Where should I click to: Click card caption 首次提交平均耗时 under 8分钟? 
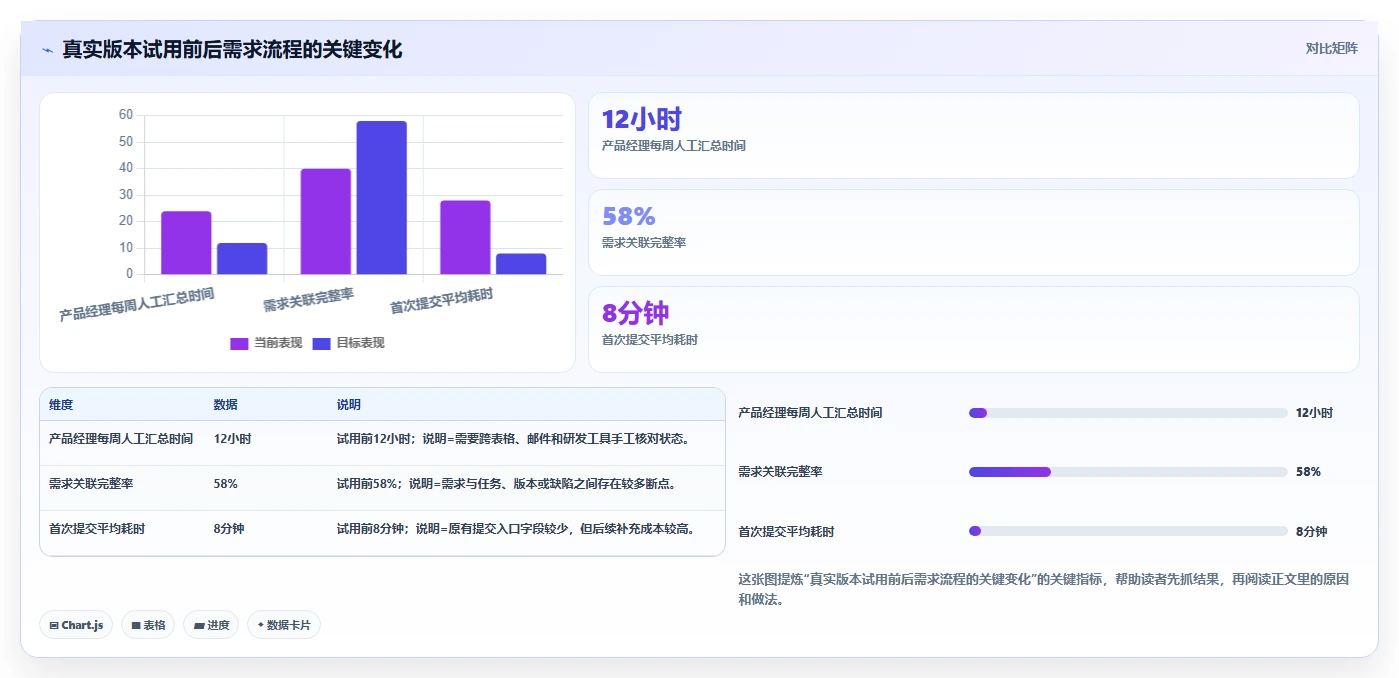(650, 340)
